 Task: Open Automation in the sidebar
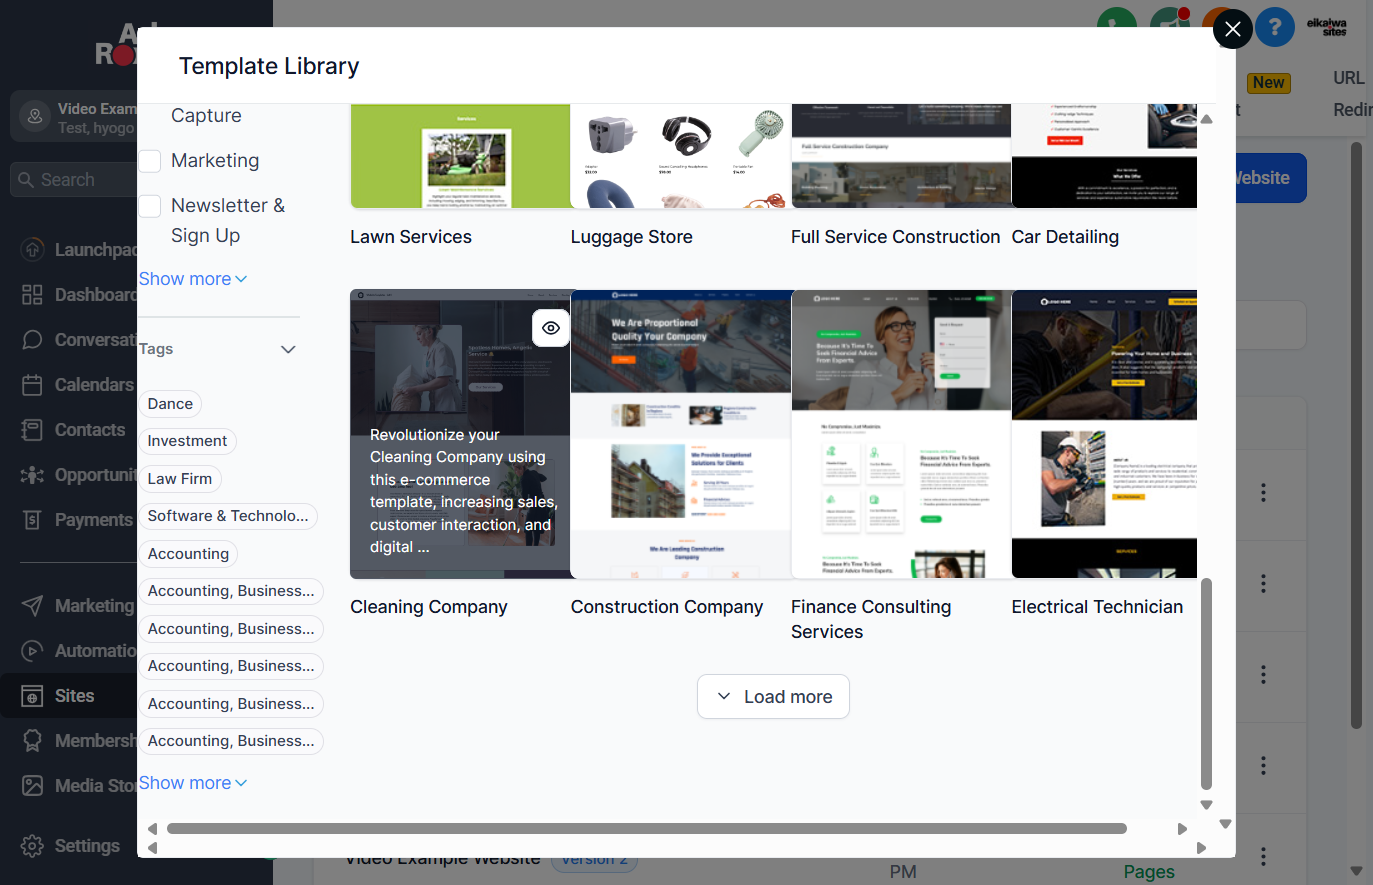[78, 651]
